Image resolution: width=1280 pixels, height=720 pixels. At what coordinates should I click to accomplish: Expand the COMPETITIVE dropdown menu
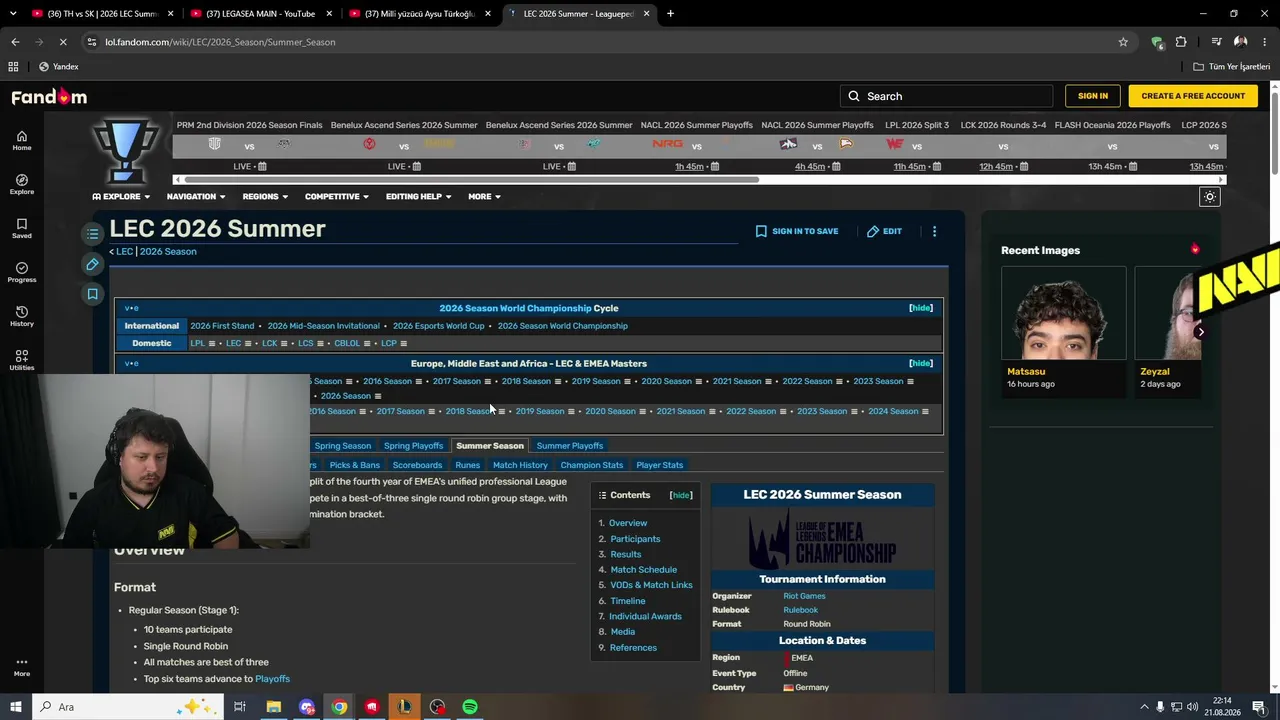click(x=337, y=197)
